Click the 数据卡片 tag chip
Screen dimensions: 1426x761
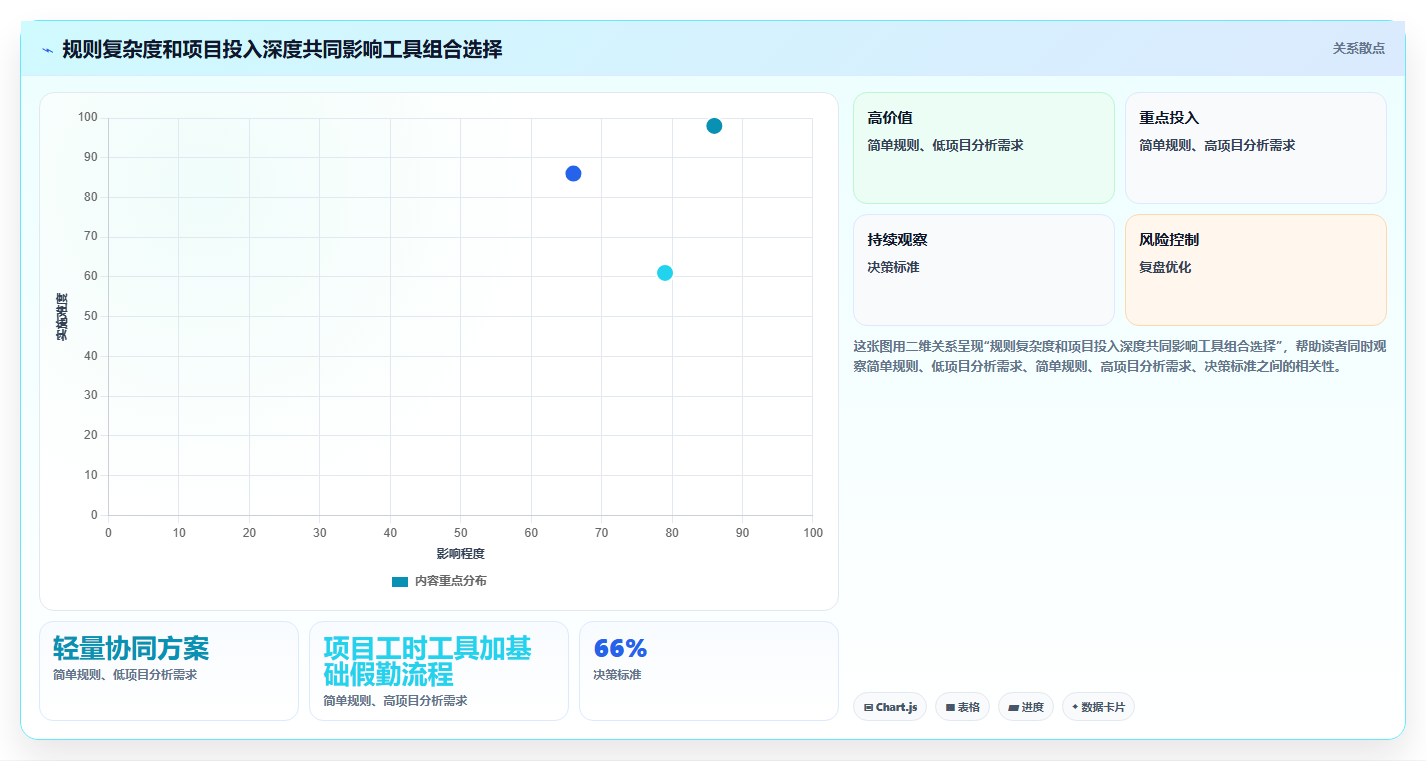click(x=1098, y=707)
